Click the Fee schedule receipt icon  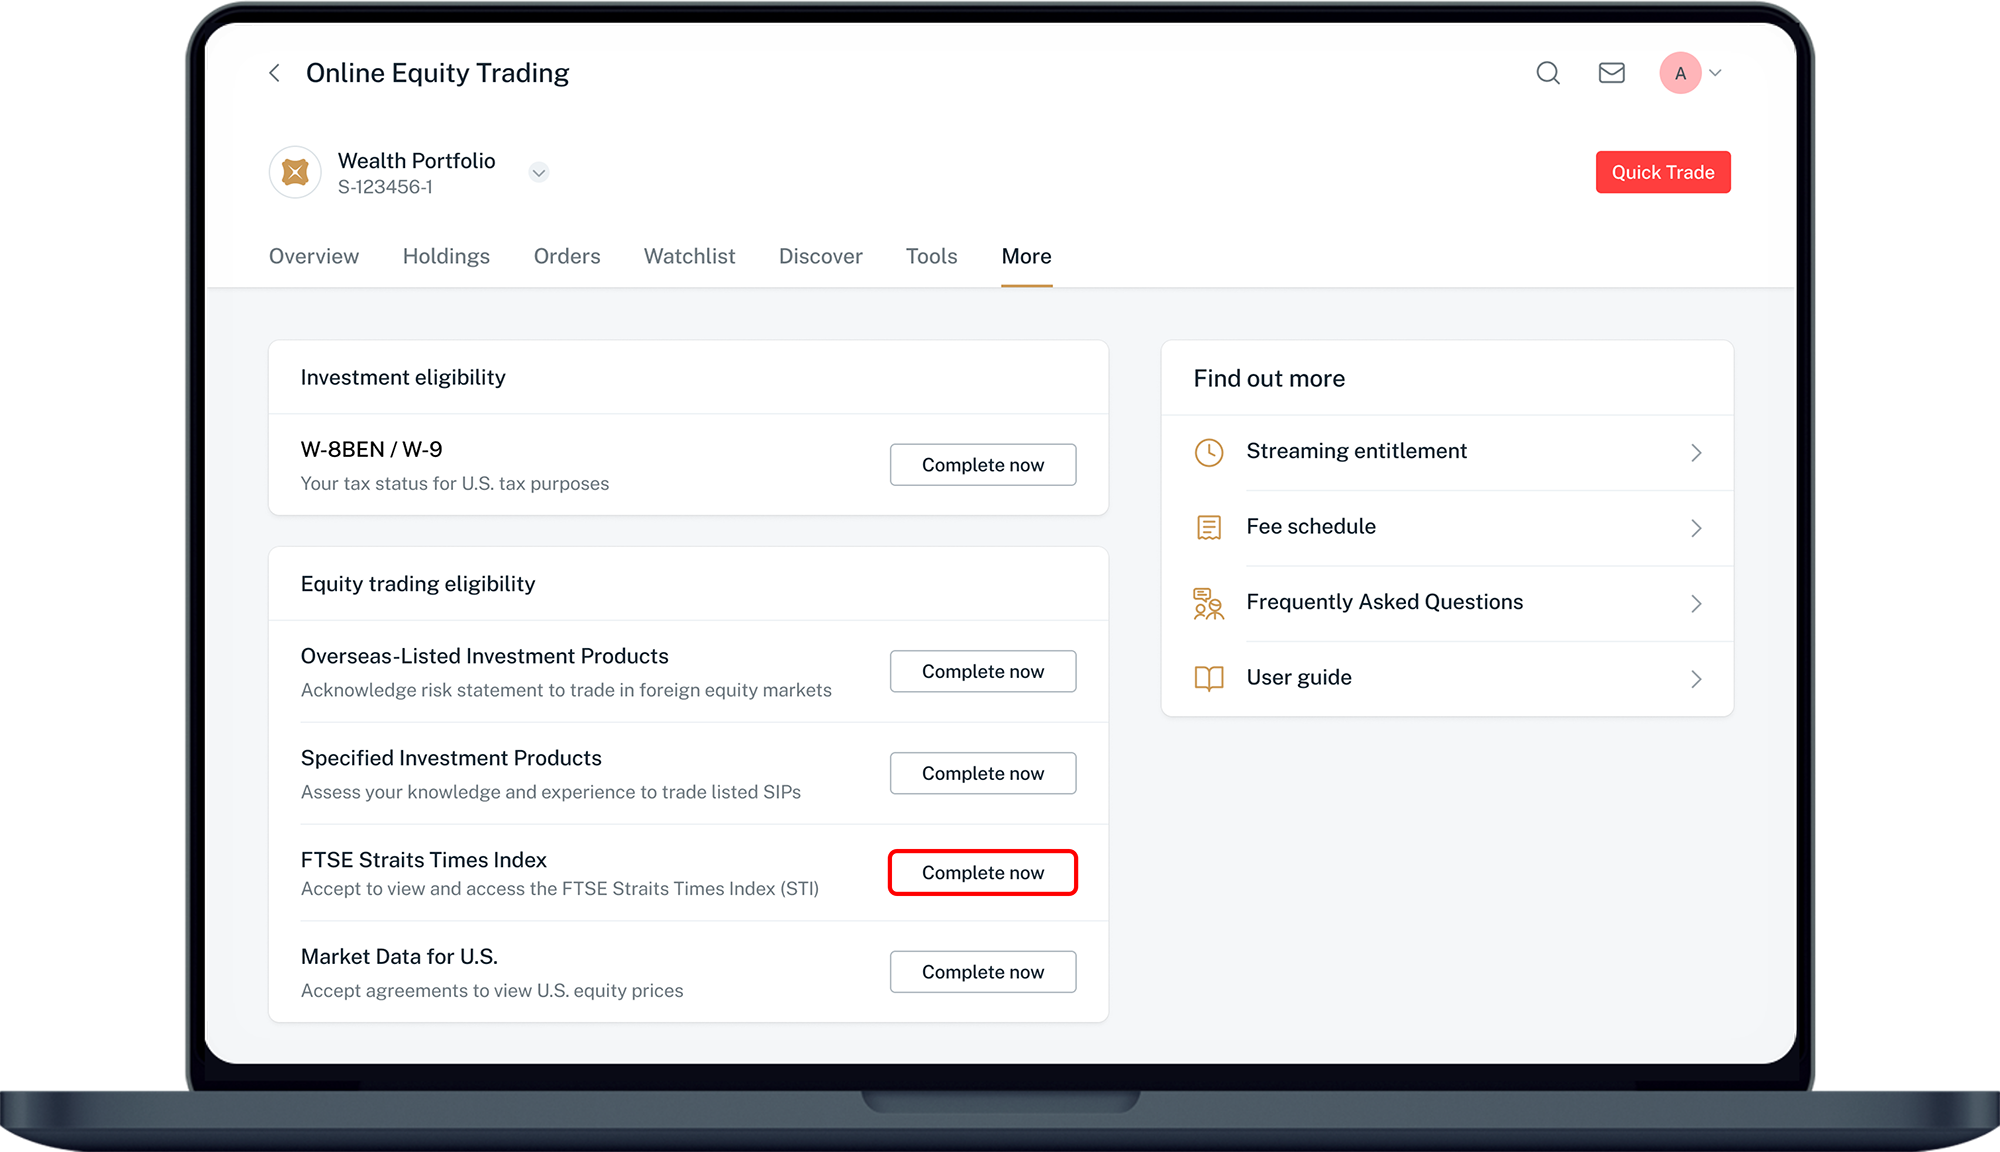pos(1209,527)
